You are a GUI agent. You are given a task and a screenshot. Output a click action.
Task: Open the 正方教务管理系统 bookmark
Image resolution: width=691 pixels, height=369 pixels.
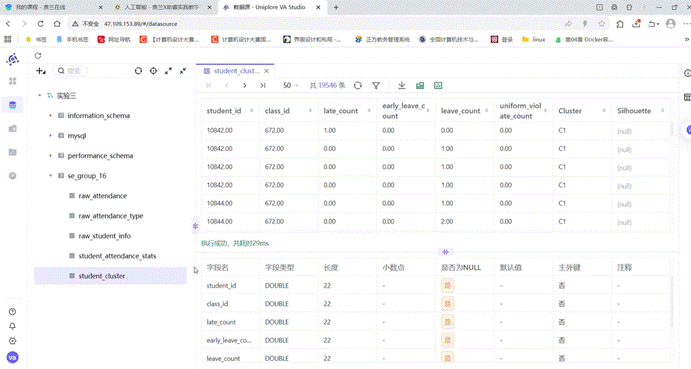[383, 39]
